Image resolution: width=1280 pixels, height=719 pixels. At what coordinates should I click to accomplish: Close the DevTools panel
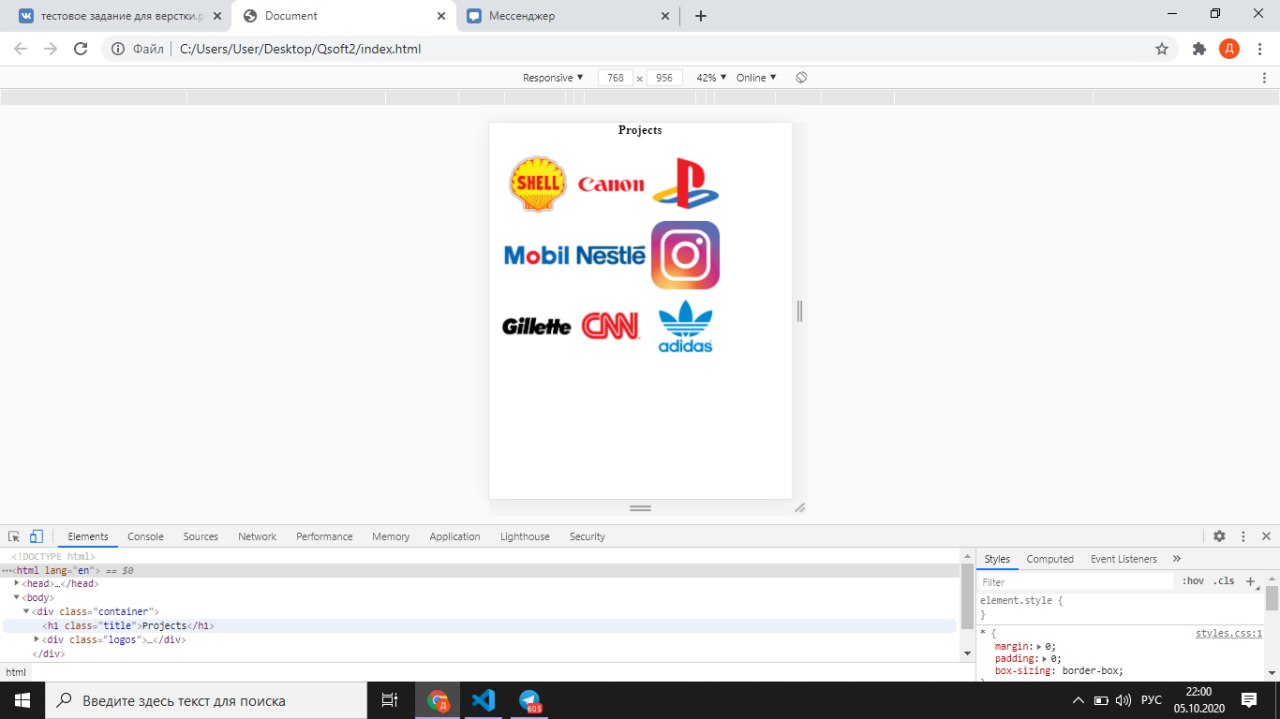(x=1266, y=536)
